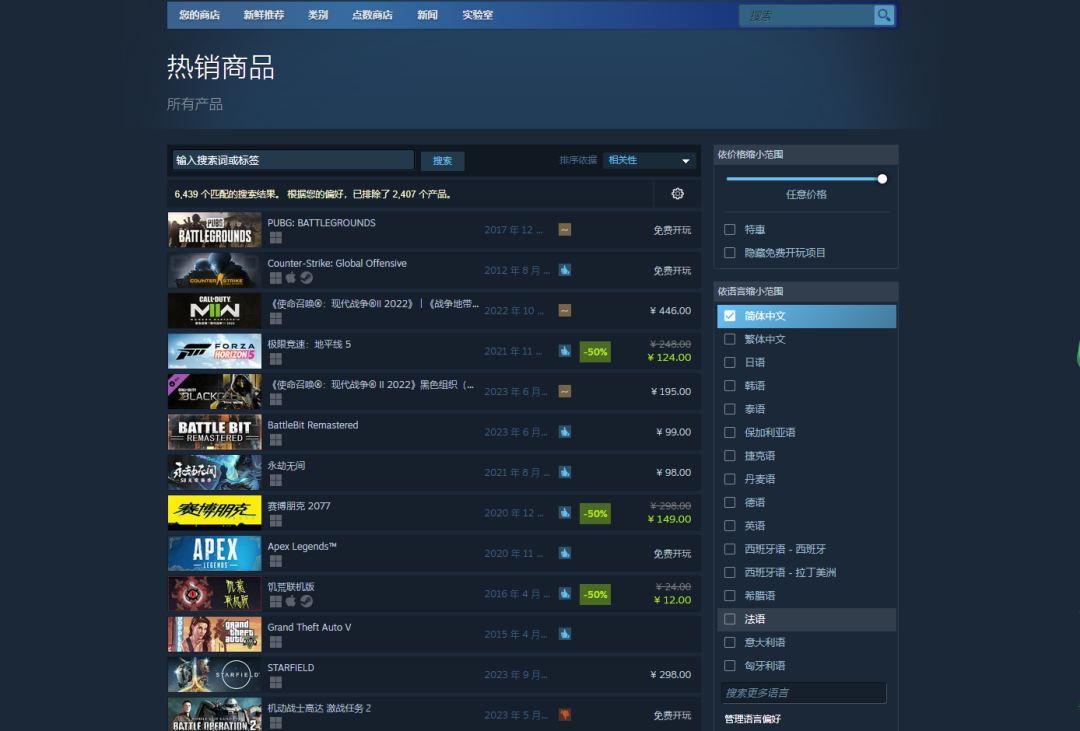Click the 搜索更多语言 input box
1080x731 pixels.
(803, 692)
